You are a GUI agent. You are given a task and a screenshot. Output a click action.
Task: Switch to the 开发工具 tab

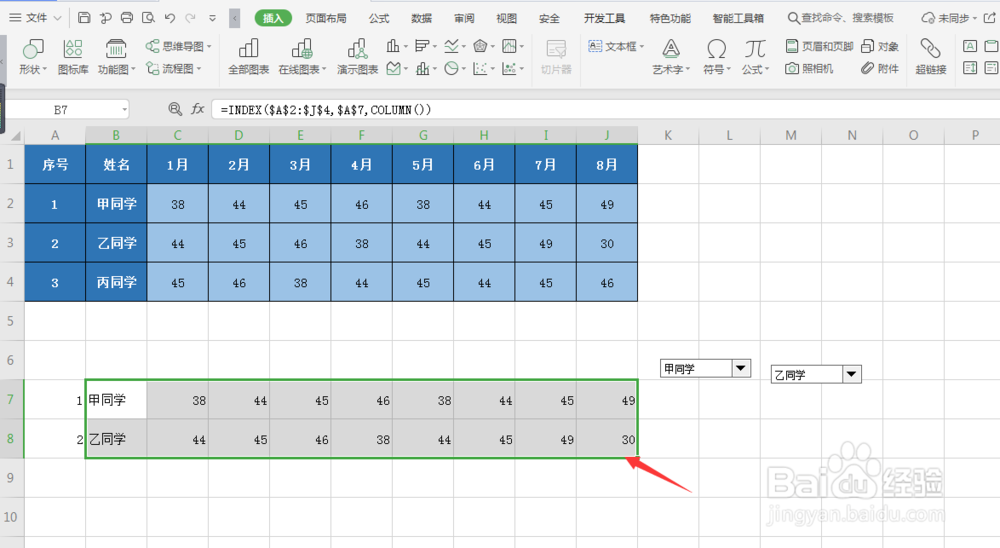(x=604, y=18)
